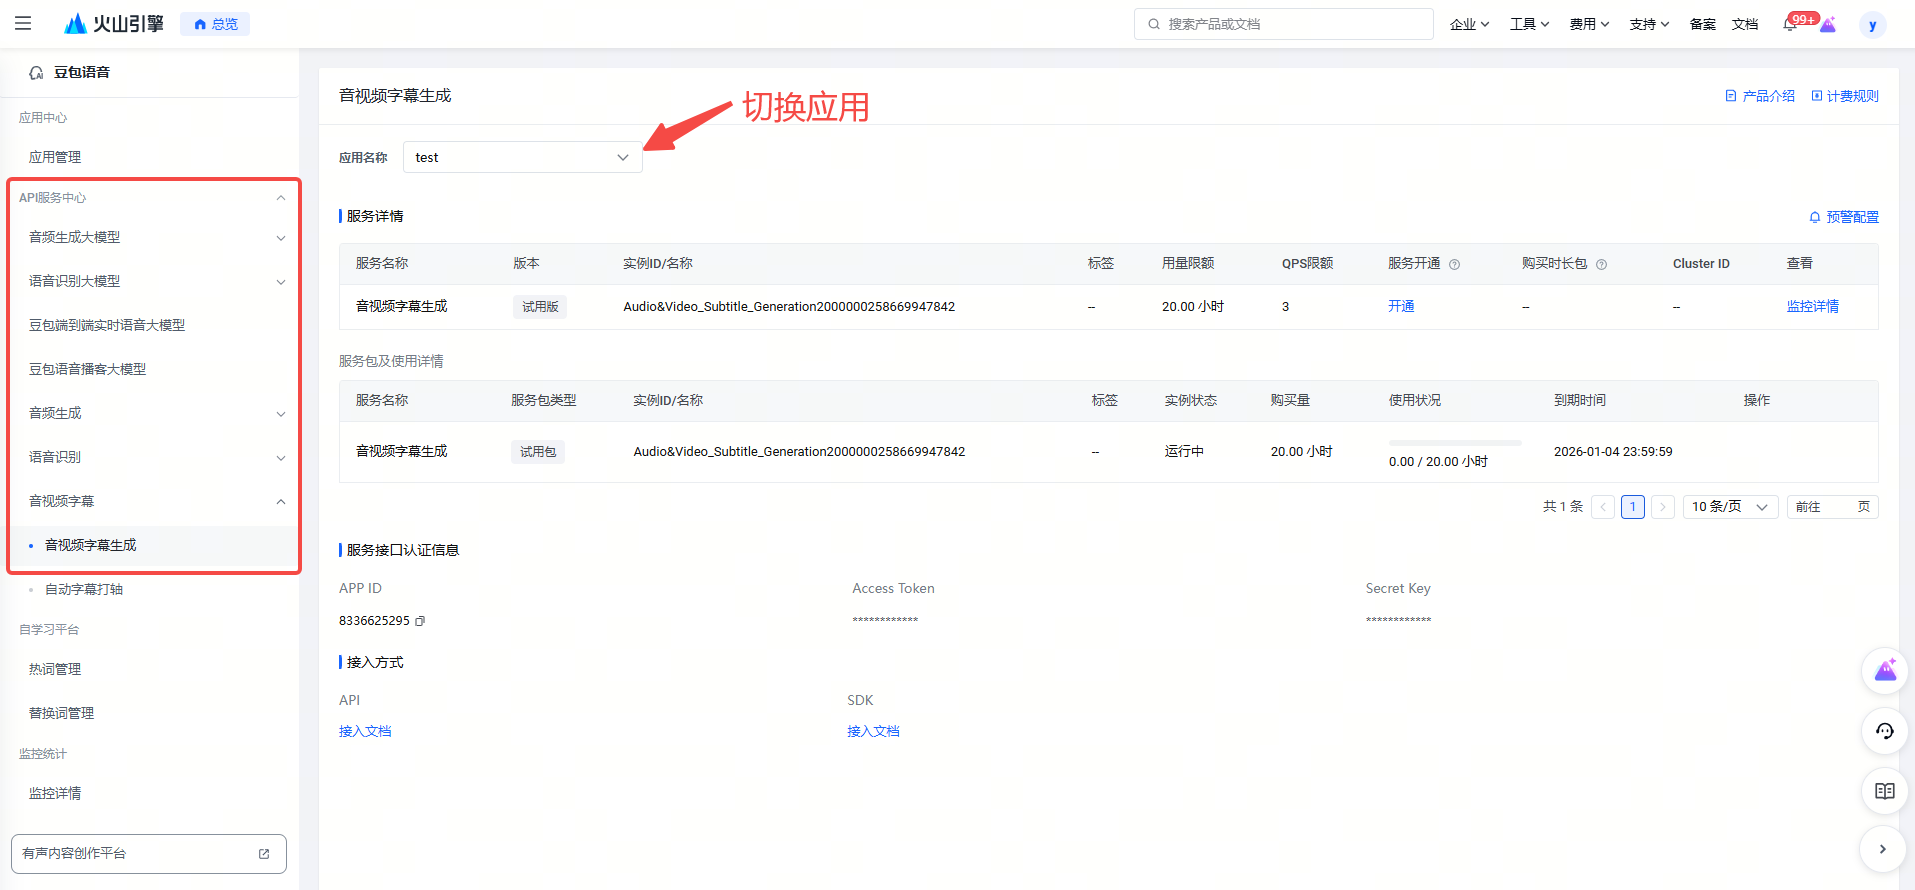
Task: Open the AI assistant floating icon
Action: pos(1885,670)
